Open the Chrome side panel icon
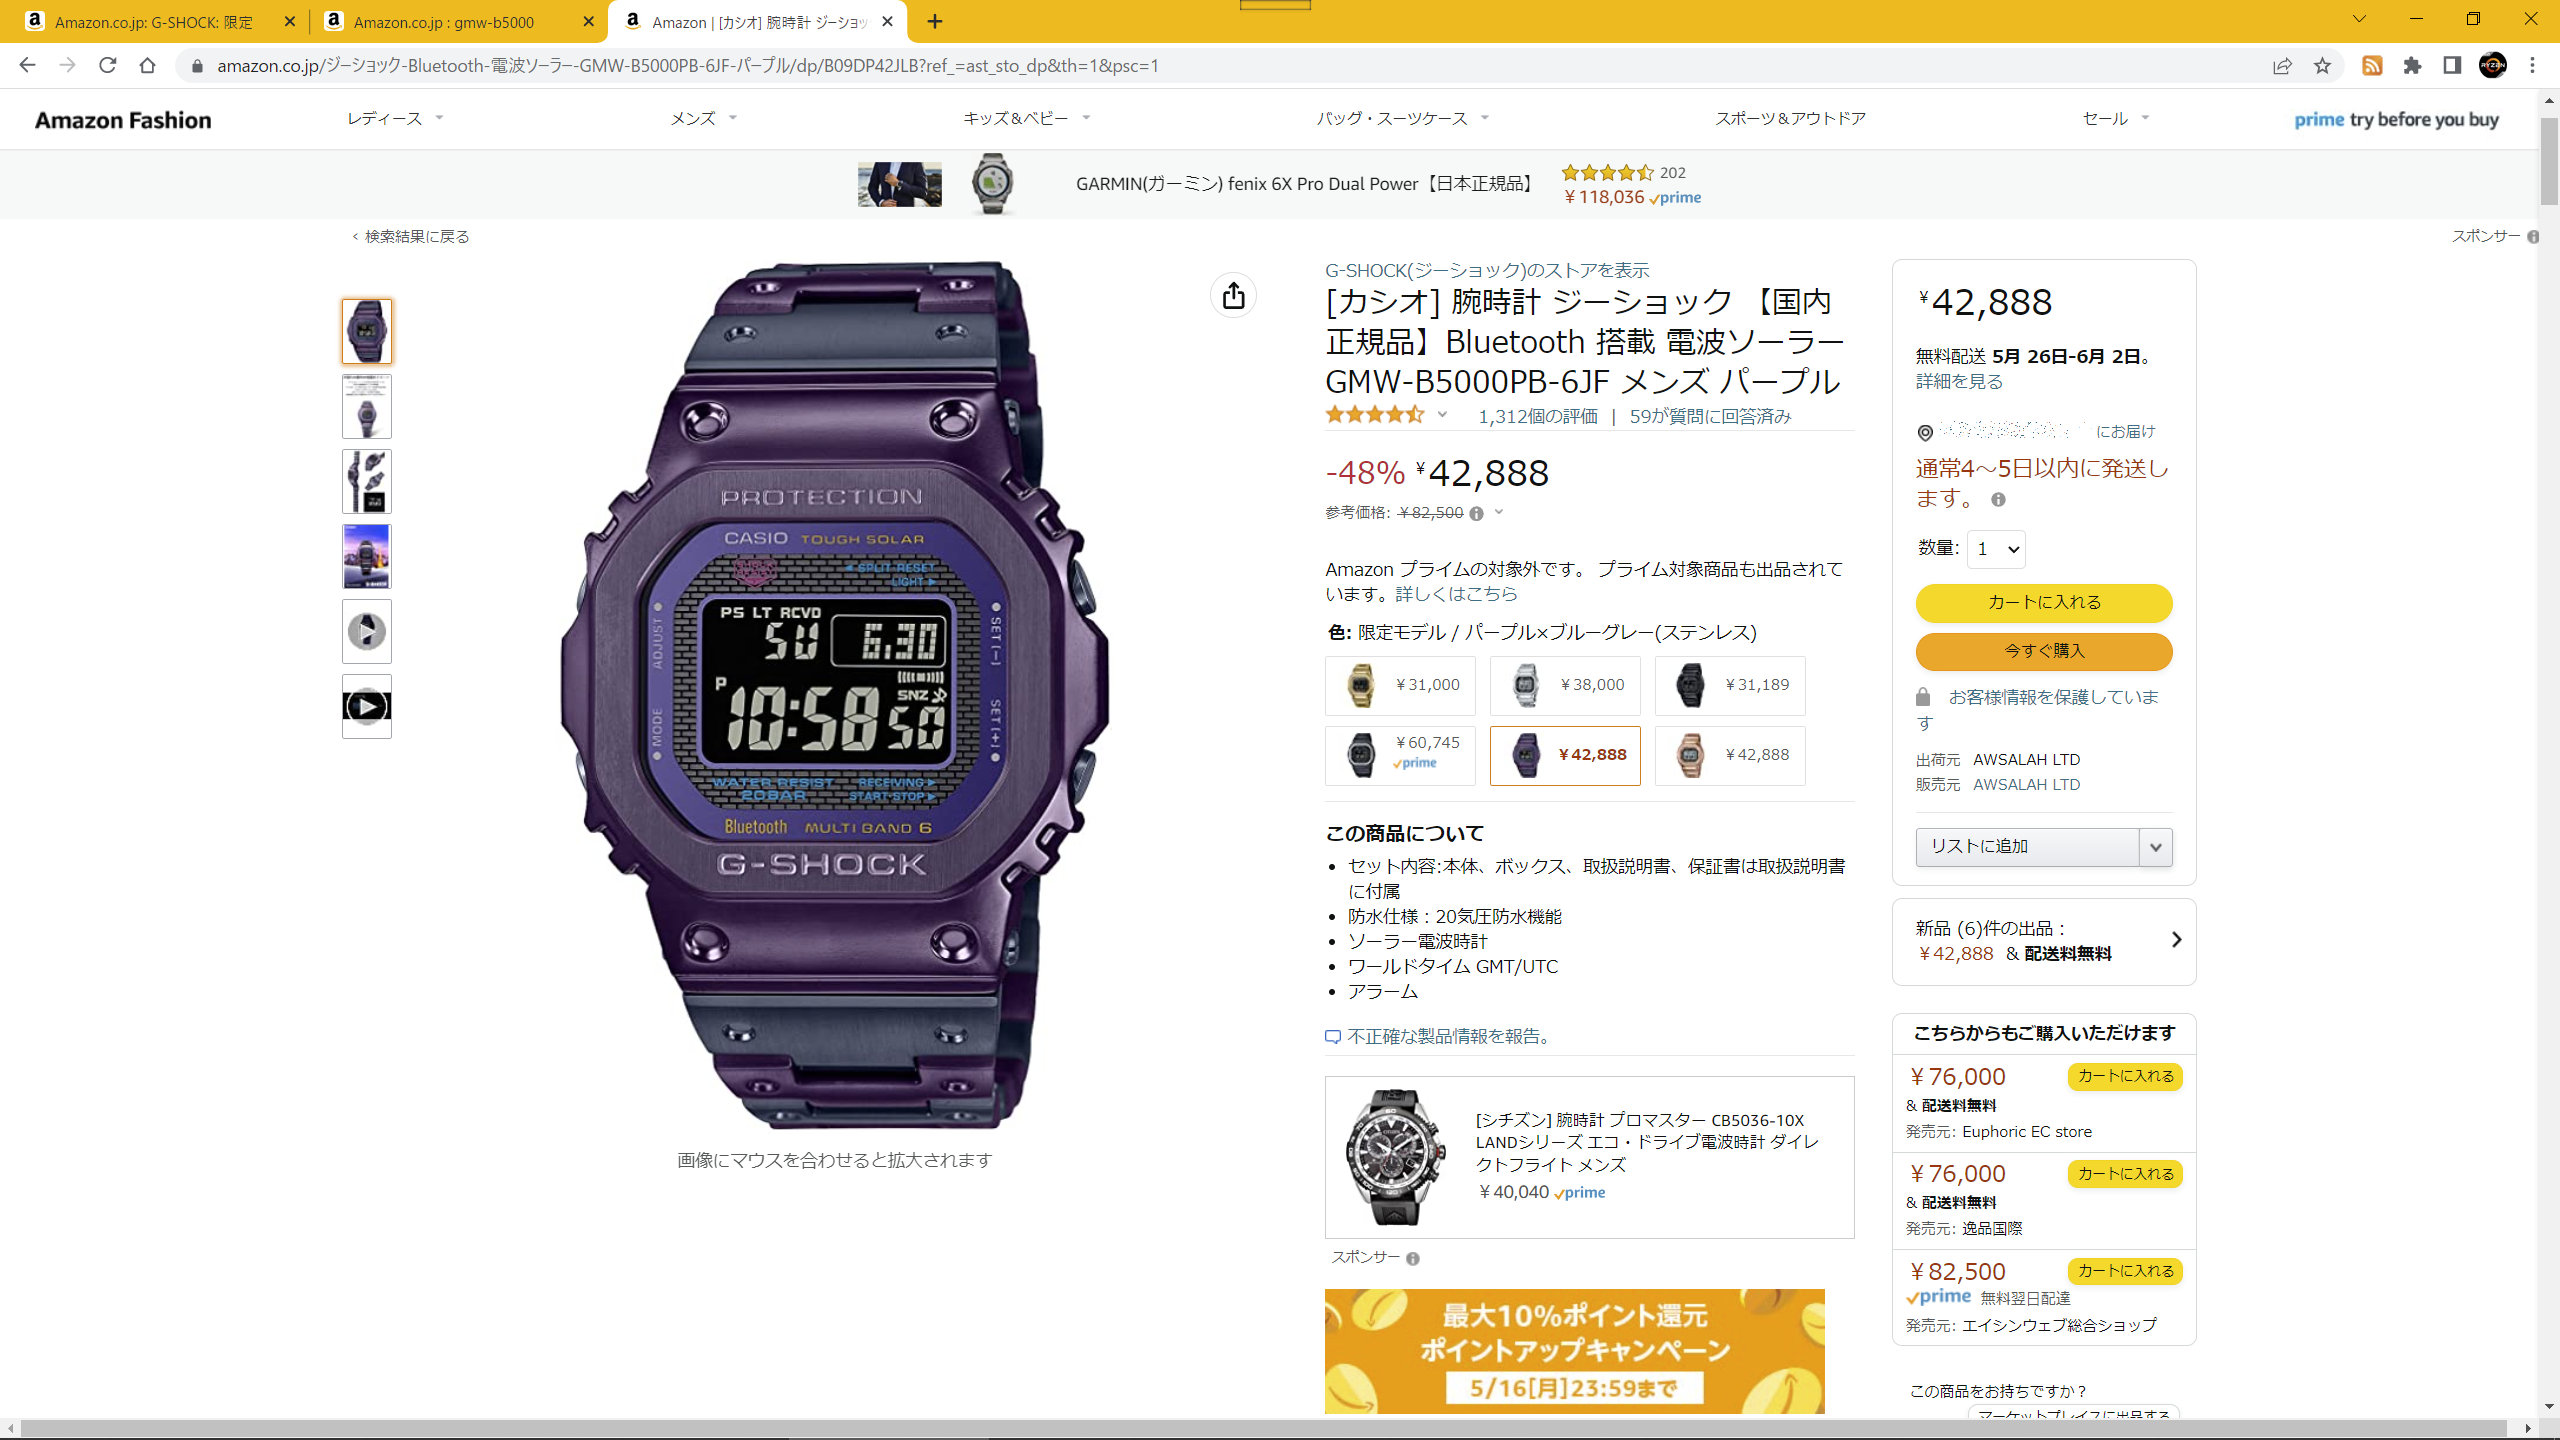Screen dimensions: 2560x1440 point(2452,66)
